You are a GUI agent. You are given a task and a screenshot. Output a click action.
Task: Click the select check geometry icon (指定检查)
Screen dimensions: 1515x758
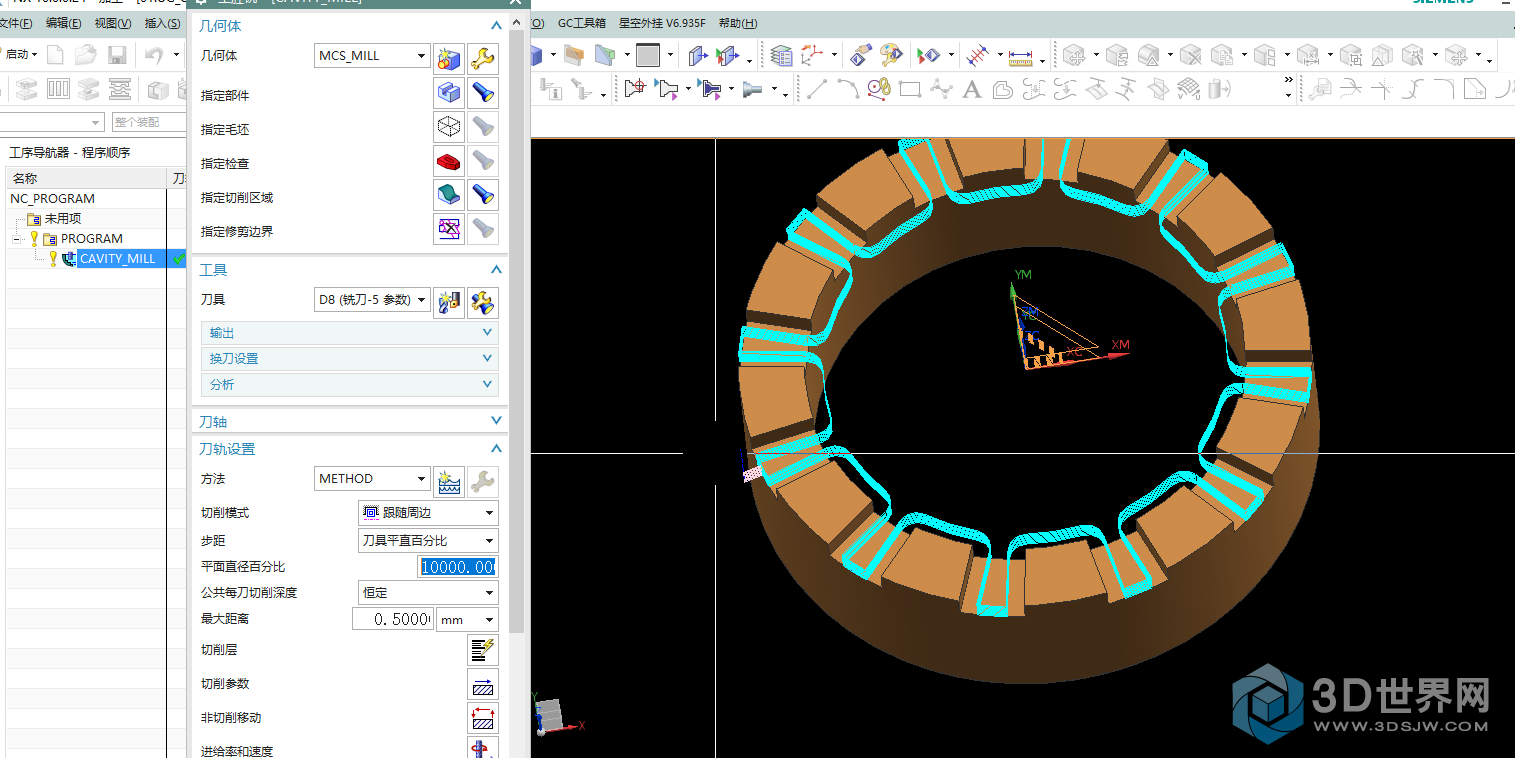(449, 161)
